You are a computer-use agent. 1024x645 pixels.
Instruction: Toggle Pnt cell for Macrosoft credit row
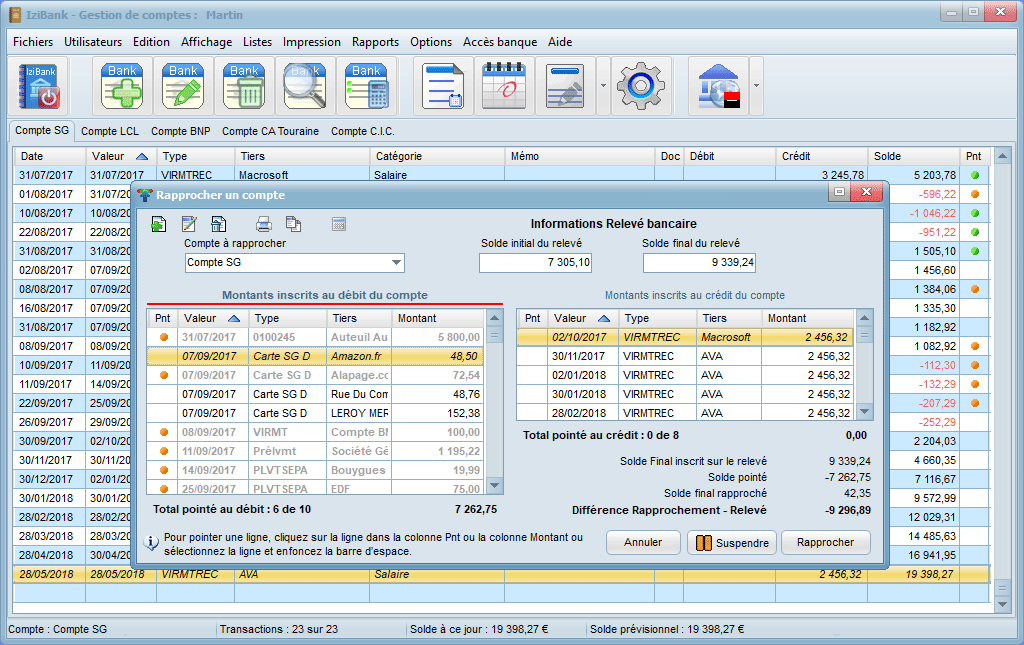click(533, 337)
